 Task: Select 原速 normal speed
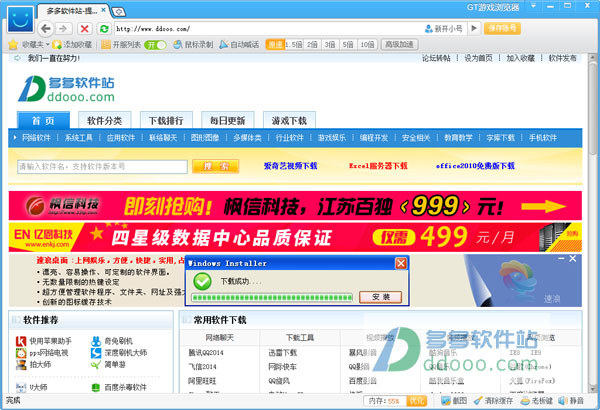click(275, 45)
